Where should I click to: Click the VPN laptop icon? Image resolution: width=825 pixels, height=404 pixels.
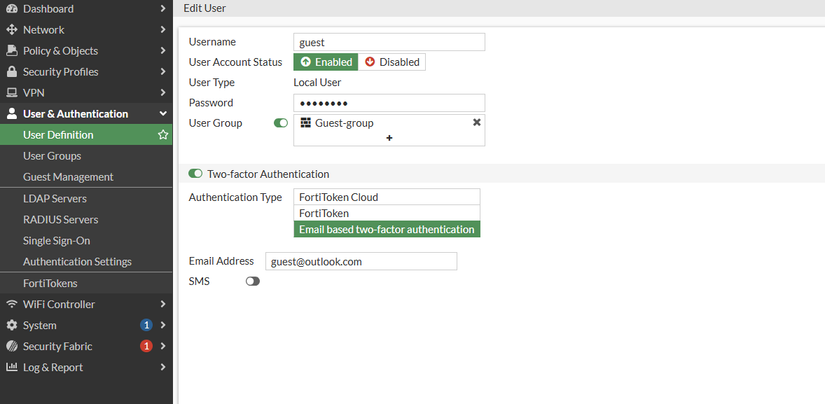tap(12, 93)
